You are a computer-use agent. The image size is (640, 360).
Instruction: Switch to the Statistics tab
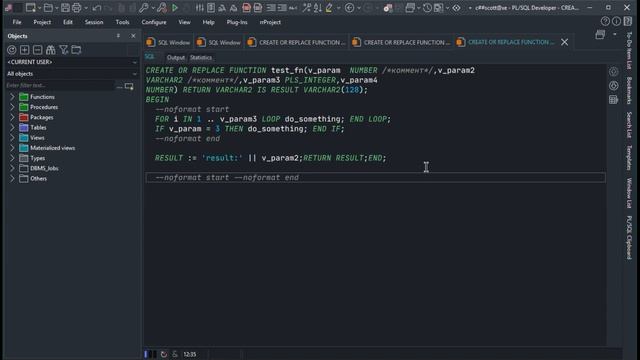[201, 58]
